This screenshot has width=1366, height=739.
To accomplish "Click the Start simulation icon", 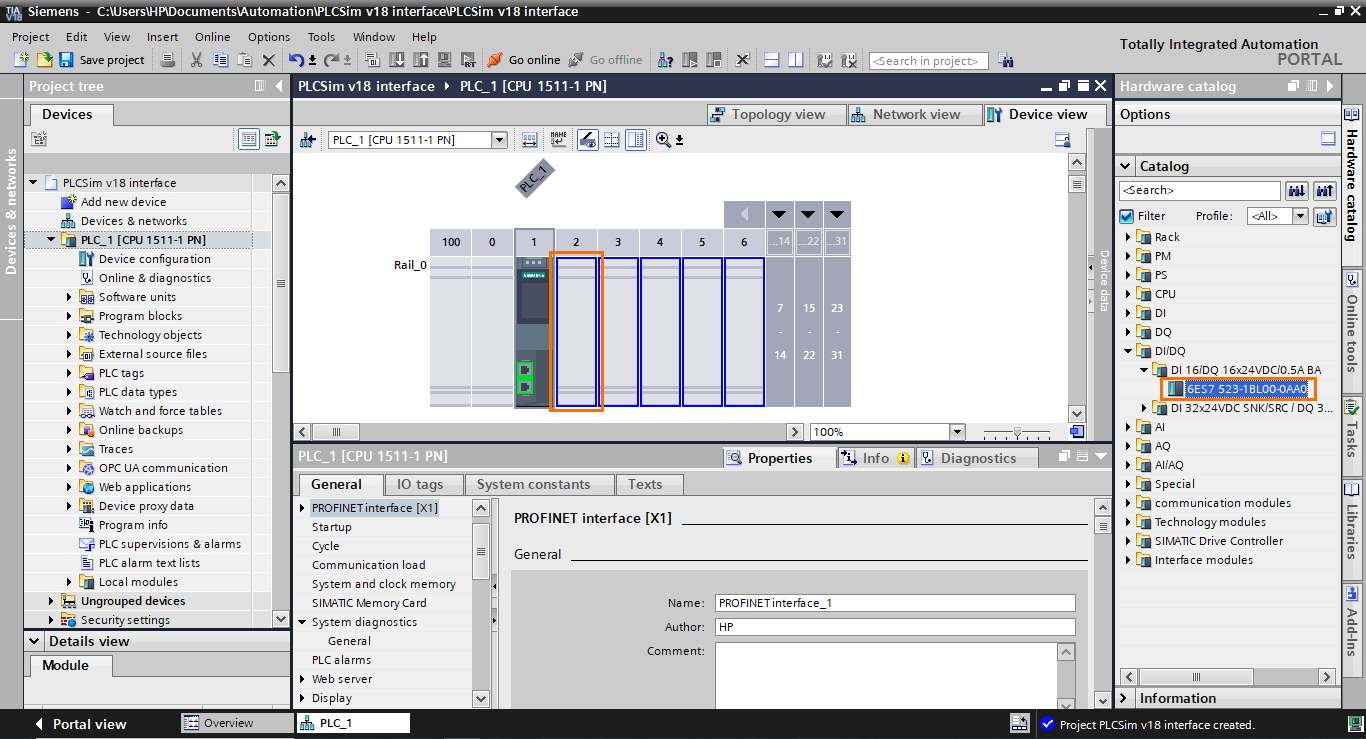I will (443, 60).
